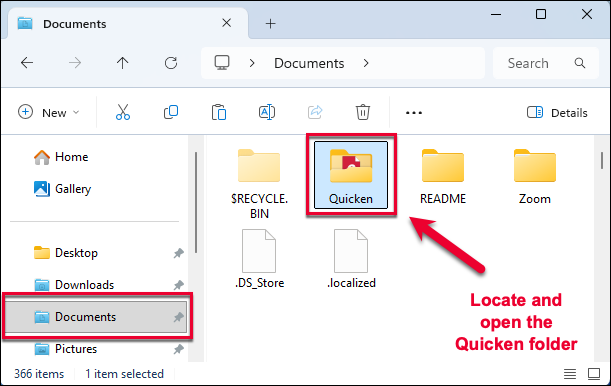Viewport: 611px width, 386px height.
Task: Click the pin icon next to Pictures
Action: pyautogui.click(x=178, y=349)
